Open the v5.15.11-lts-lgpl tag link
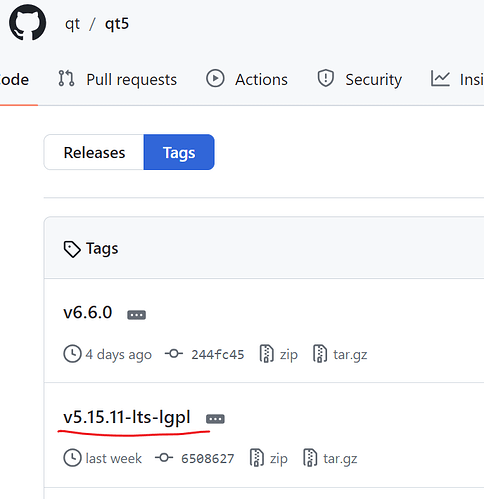The image size is (484, 499). 127,417
